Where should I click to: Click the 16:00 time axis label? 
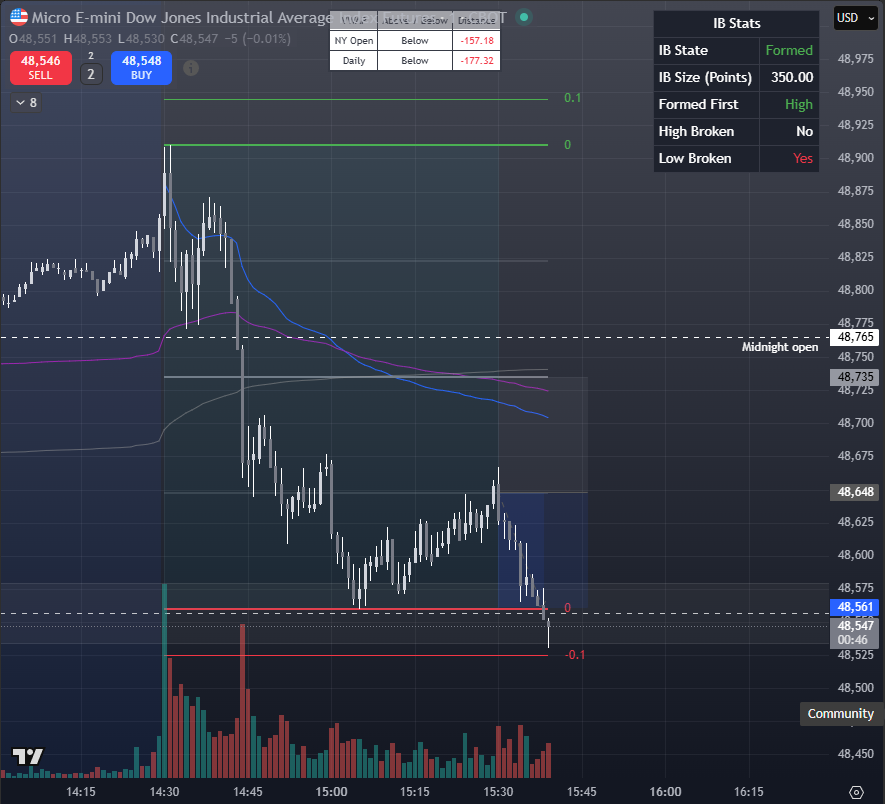[665, 792]
